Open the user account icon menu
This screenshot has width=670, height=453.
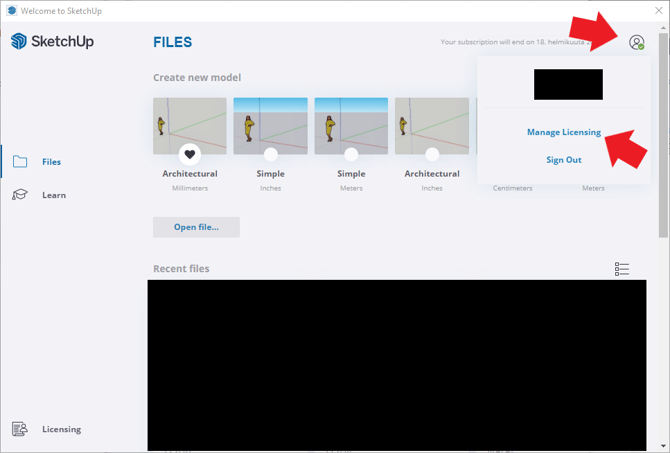pos(636,43)
